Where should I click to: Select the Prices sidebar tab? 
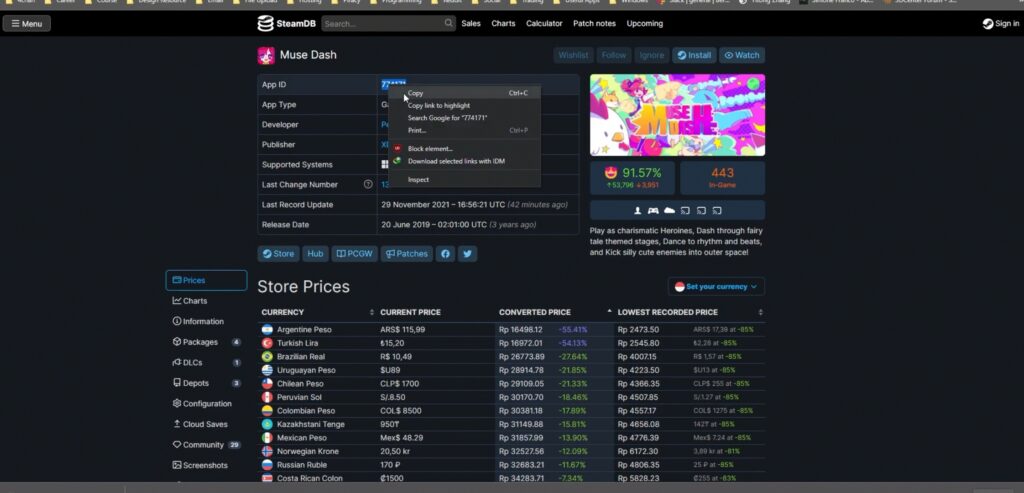(x=206, y=280)
